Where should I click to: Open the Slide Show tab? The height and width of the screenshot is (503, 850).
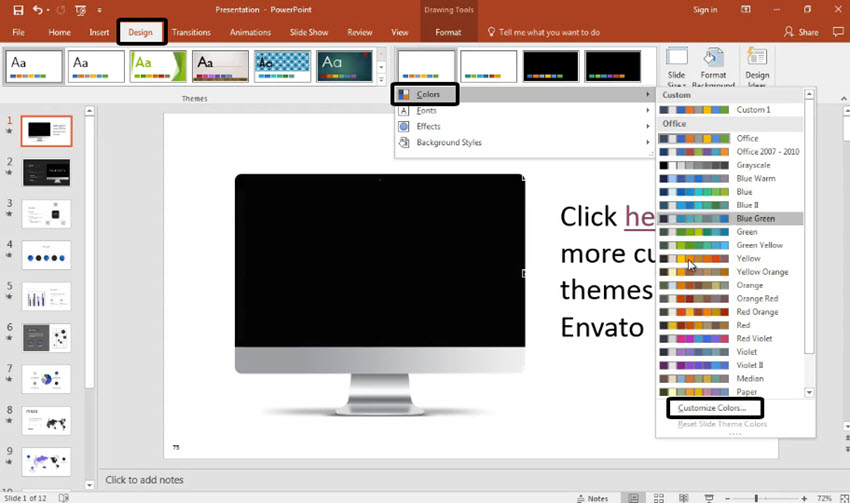tap(308, 32)
